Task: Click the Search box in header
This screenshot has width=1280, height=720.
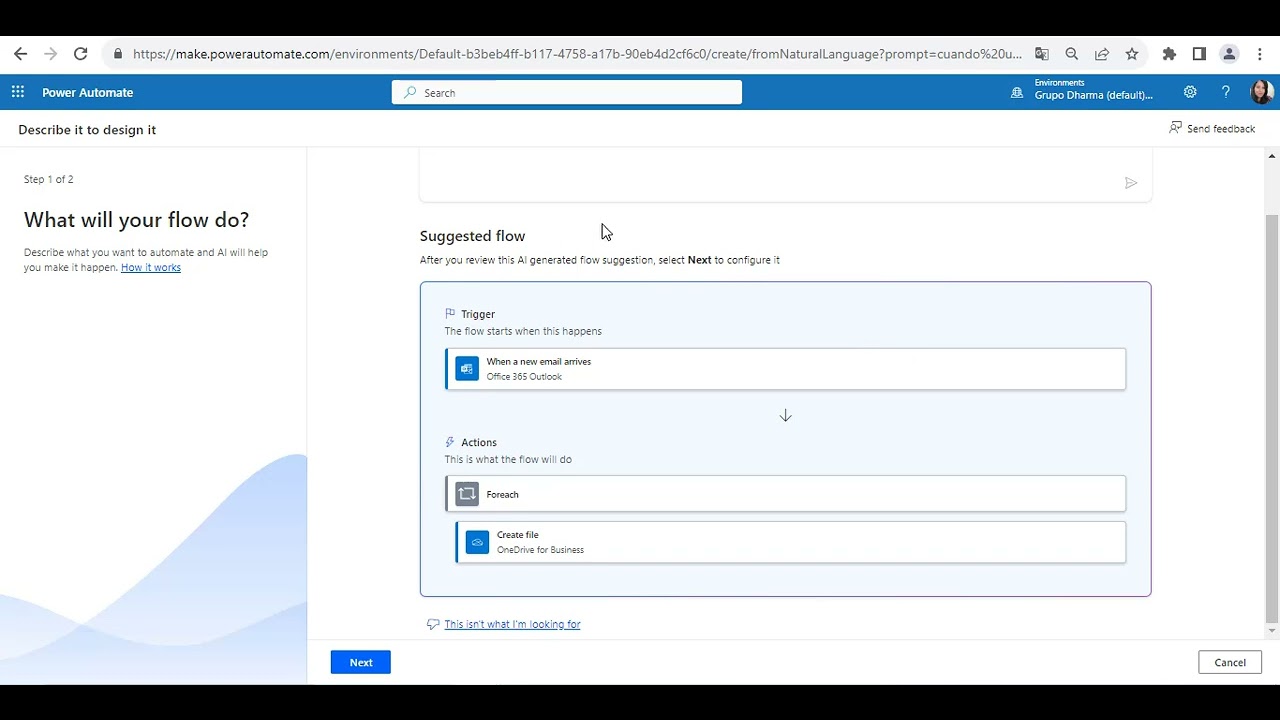Action: (x=567, y=93)
